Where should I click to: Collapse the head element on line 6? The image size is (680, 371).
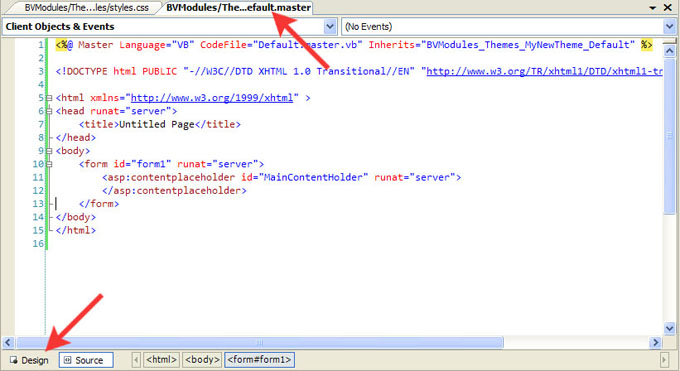click(x=49, y=111)
